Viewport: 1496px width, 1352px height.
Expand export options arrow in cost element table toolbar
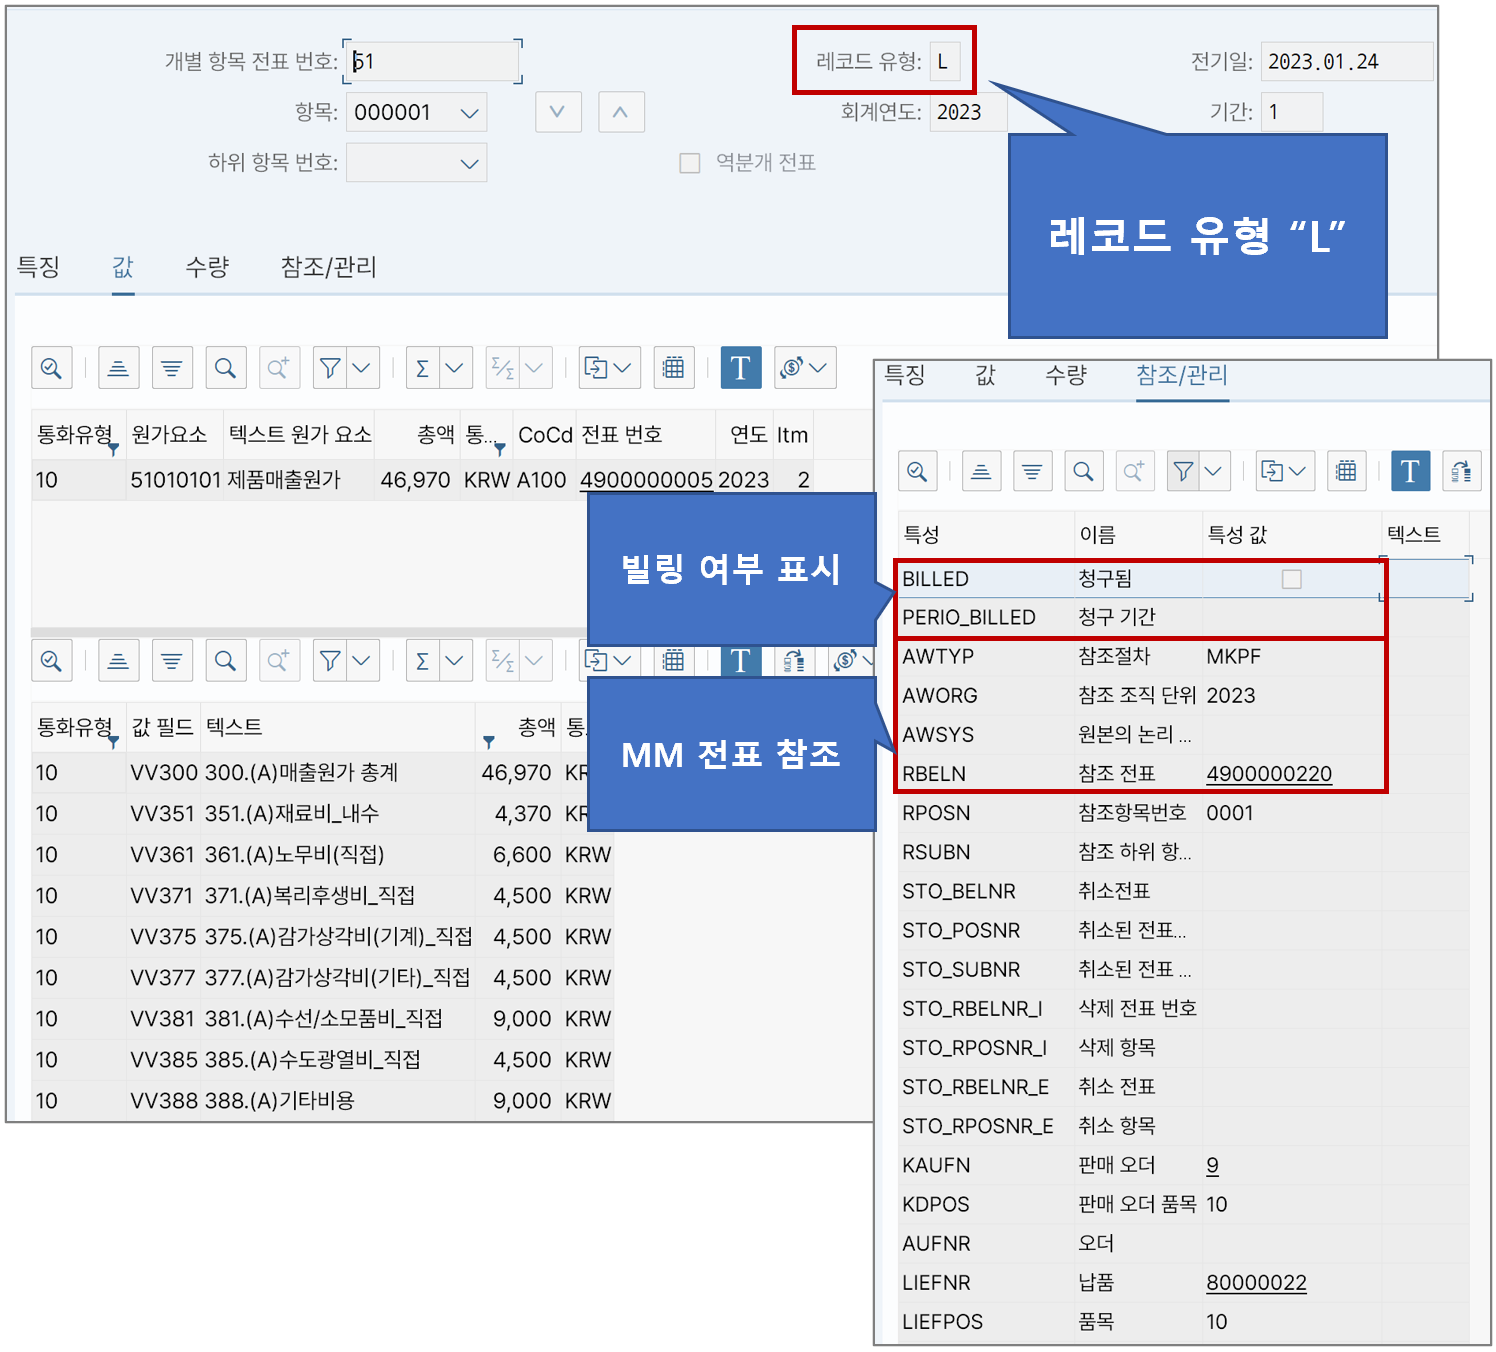[x=624, y=368]
